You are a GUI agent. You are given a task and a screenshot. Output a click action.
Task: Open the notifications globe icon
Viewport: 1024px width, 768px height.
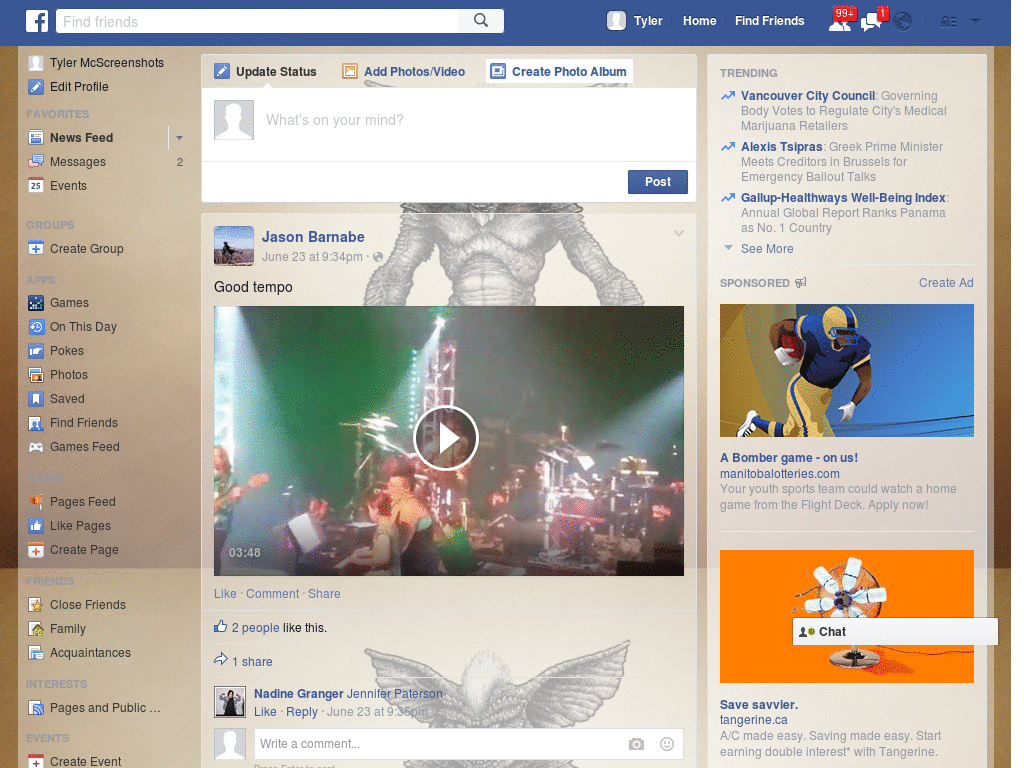[901, 20]
